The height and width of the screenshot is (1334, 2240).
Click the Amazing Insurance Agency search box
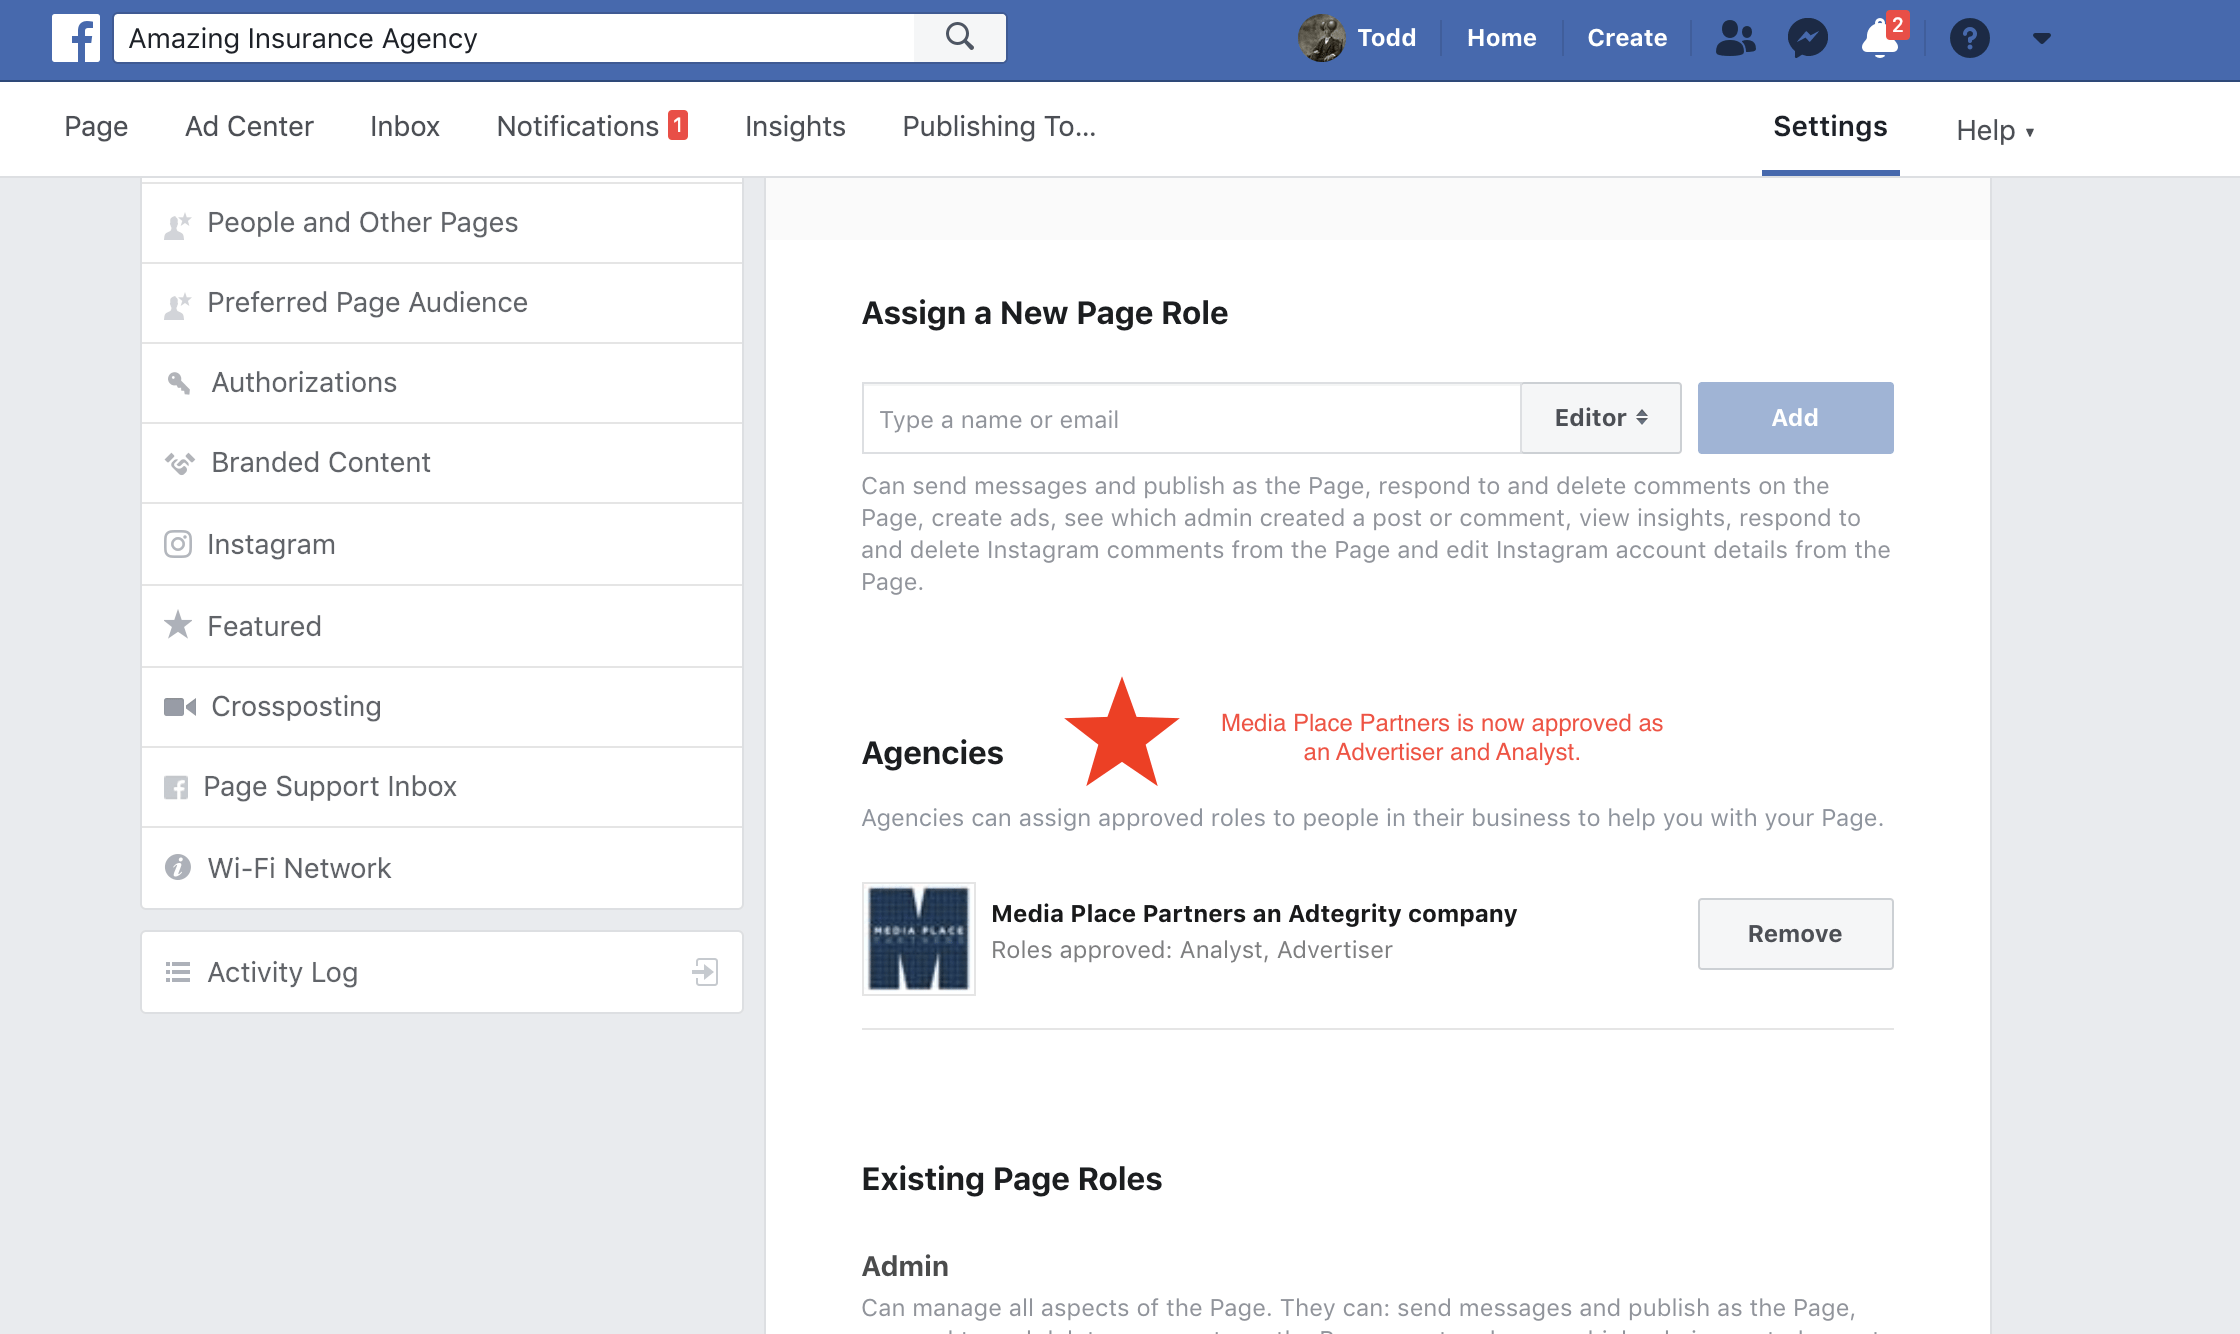click(x=514, y=38)
